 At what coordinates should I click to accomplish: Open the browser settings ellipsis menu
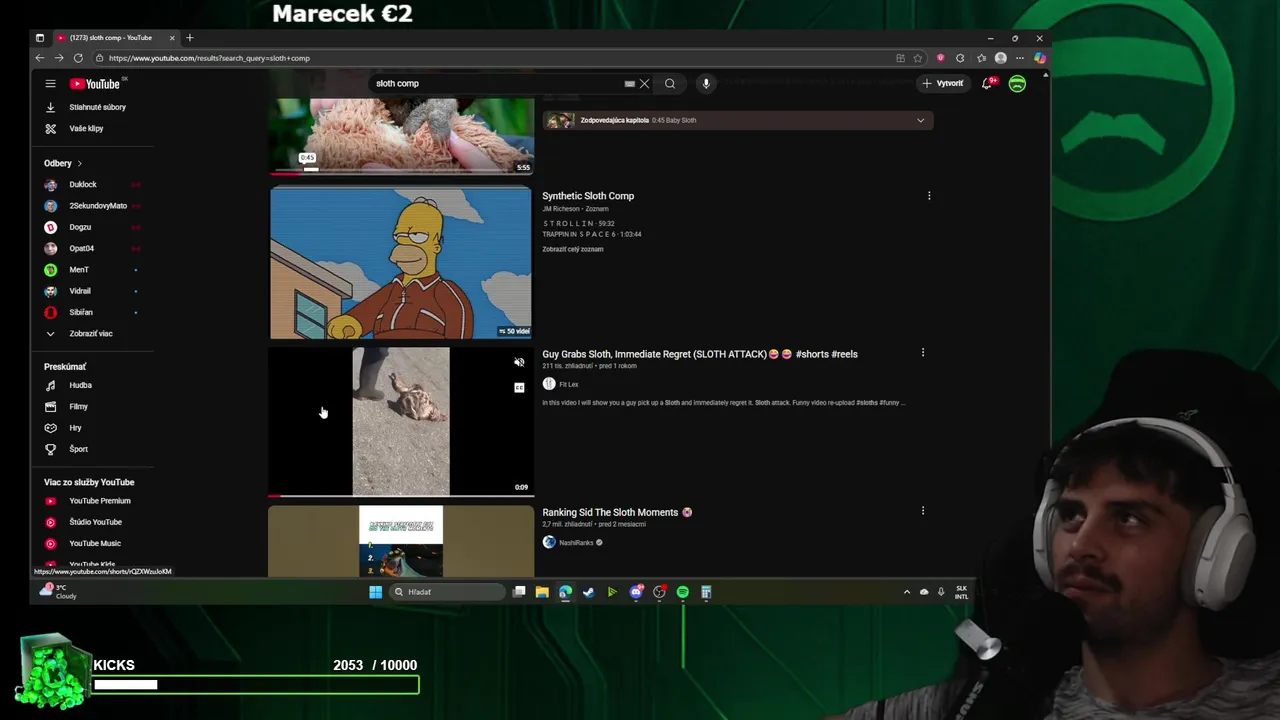(1020, 58)
